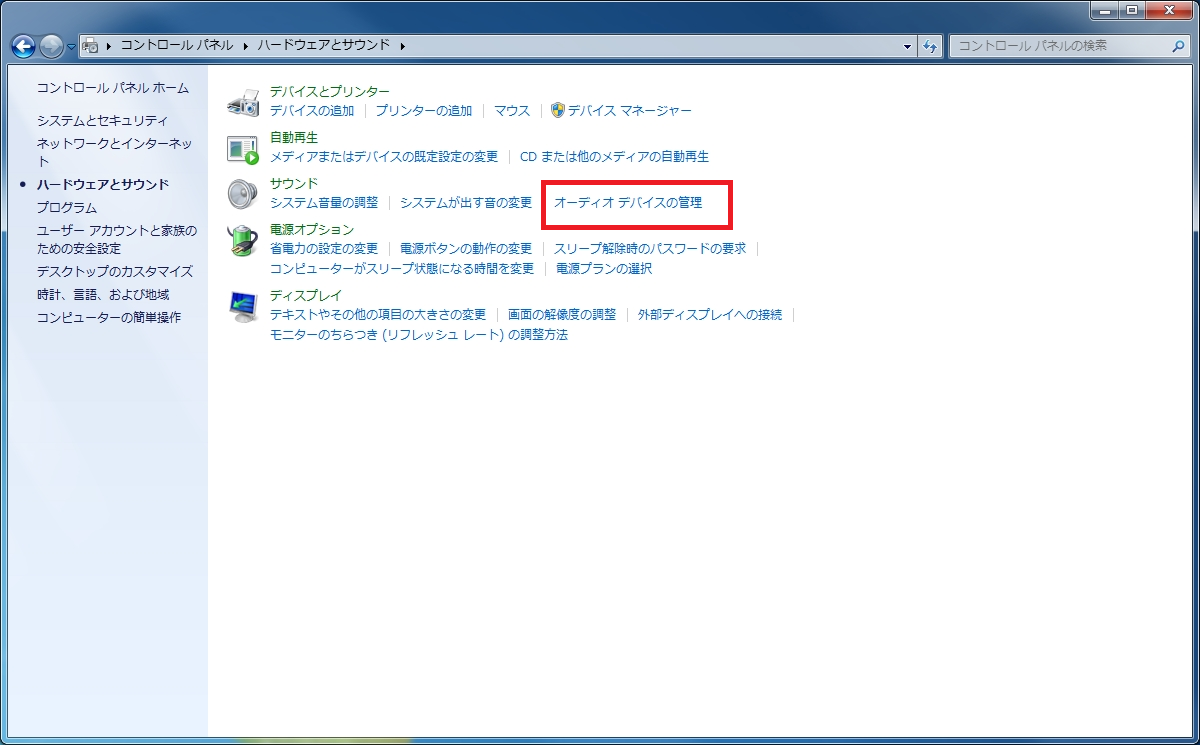1200x745 pixels.
Task: Open the recent pages dropdown arrow
Action: (71, 47)
